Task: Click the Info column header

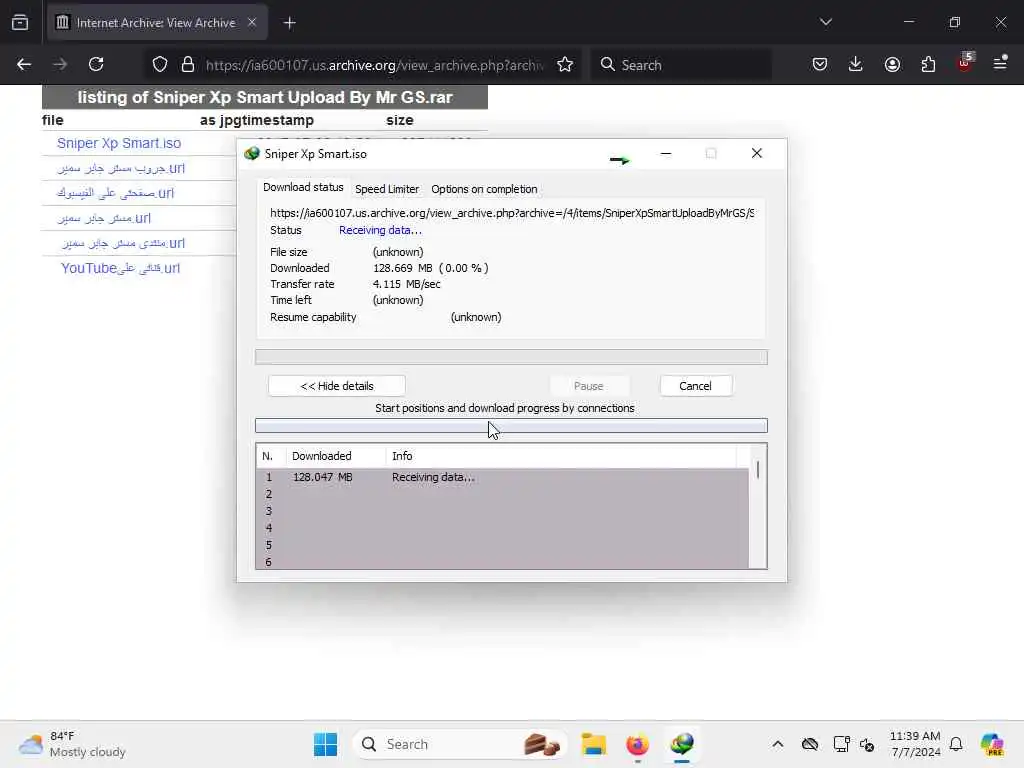Action: 562,456
